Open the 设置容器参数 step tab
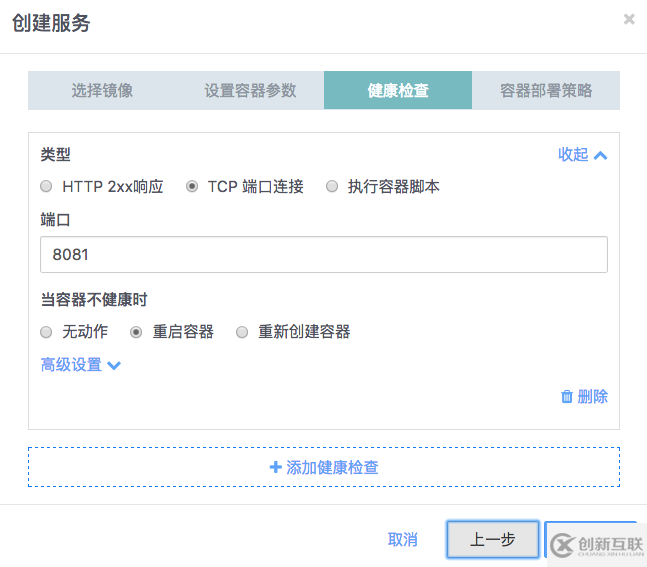This screenshot has height=567, width=647. point(250,90)
